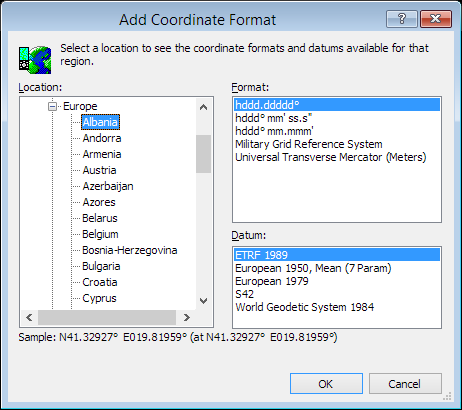Click the location list scroll up arrow
The height and width of the screenshot is (410, 462).
click(203, 107)
